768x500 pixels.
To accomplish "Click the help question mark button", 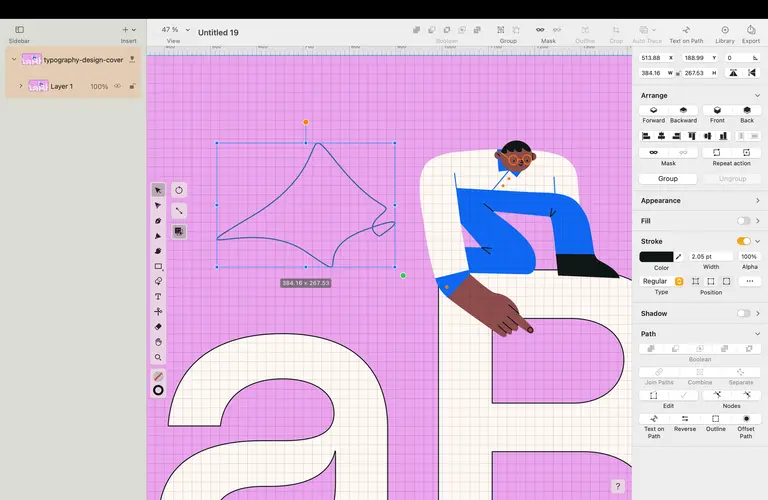I will point(618,486).
